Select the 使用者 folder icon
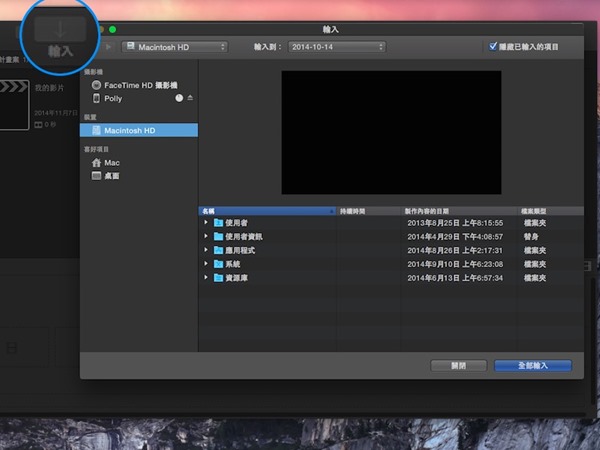 point(218,222)
